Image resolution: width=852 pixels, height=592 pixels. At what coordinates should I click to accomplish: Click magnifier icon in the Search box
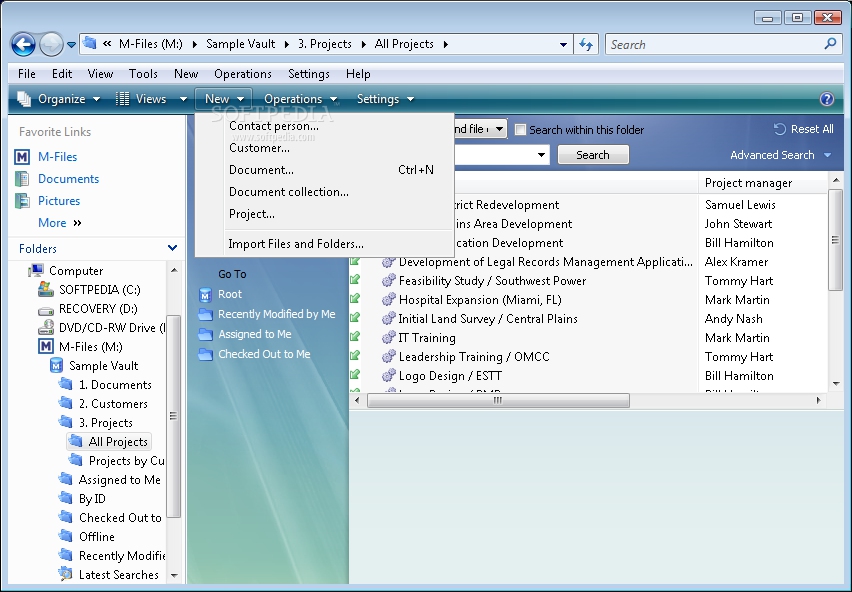(x=830, y=44)
